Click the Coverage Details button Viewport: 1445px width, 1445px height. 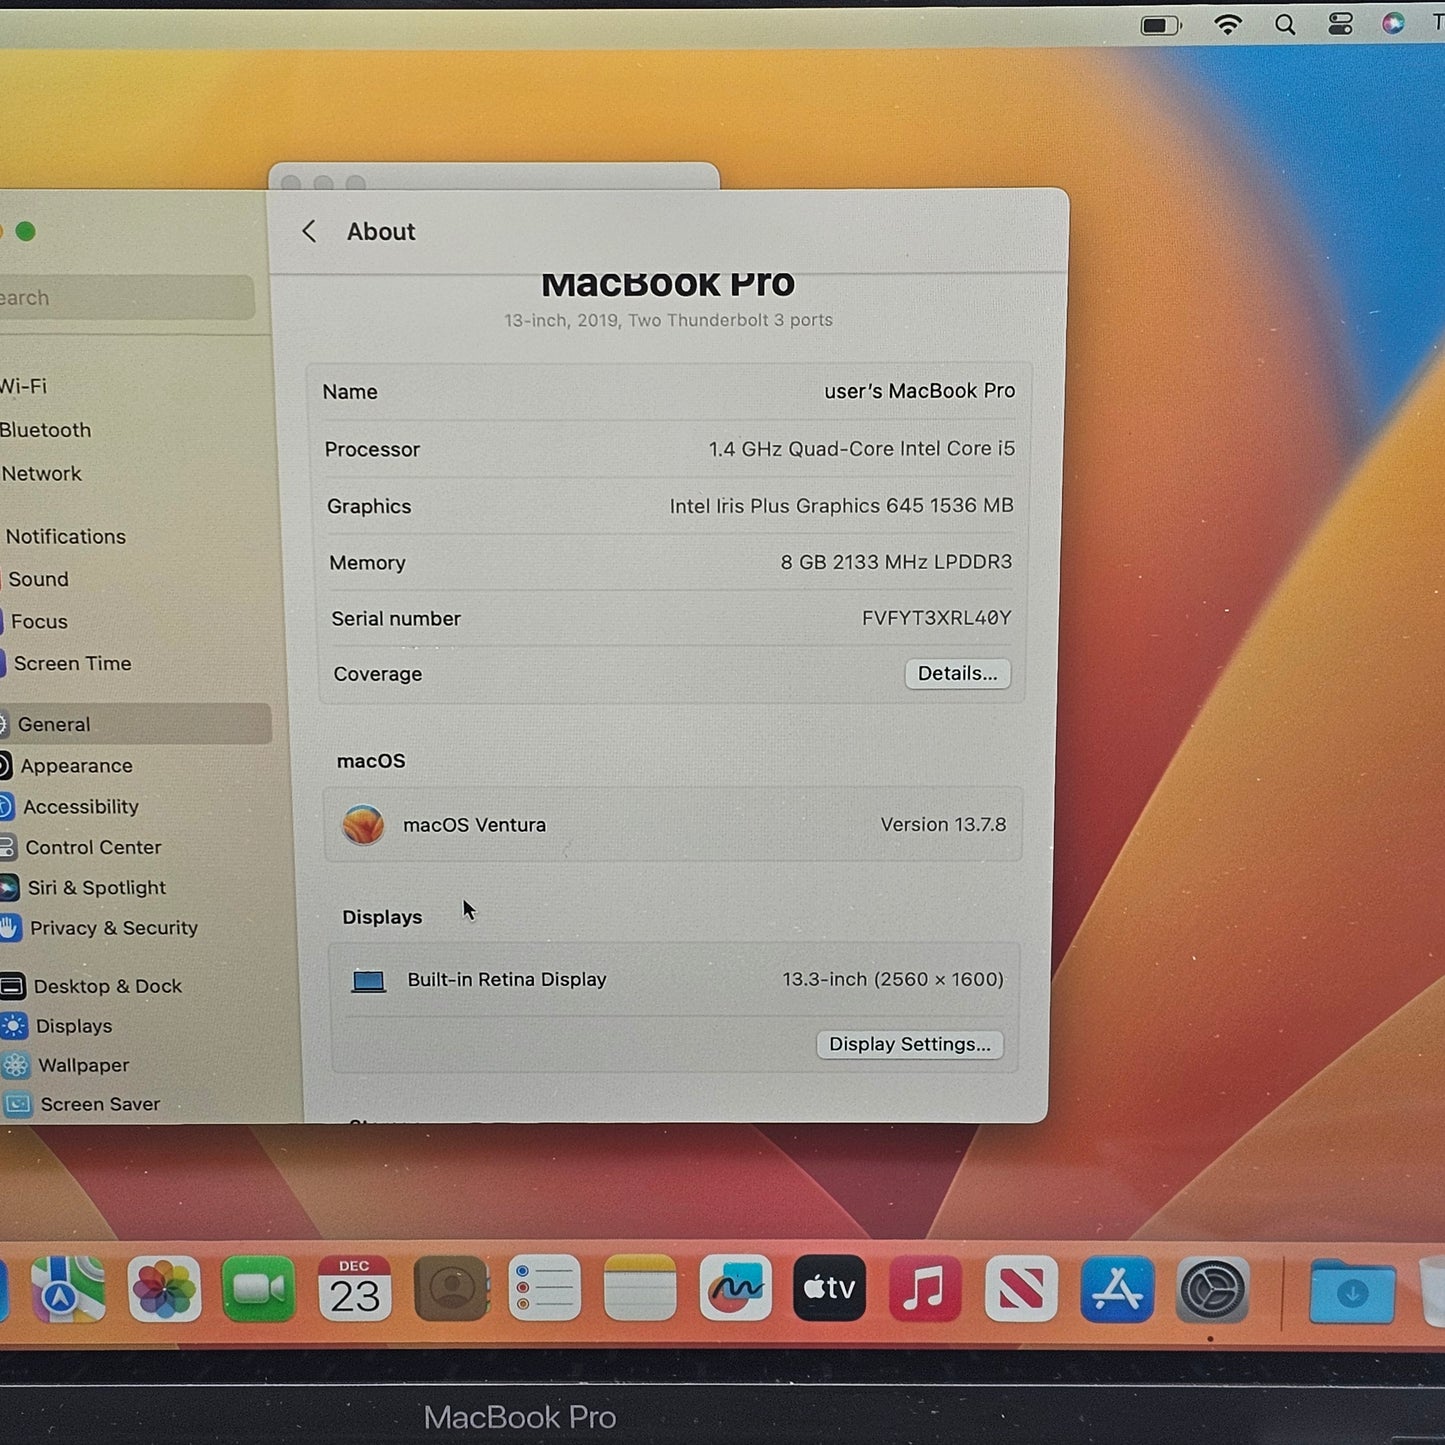[956, 673]
